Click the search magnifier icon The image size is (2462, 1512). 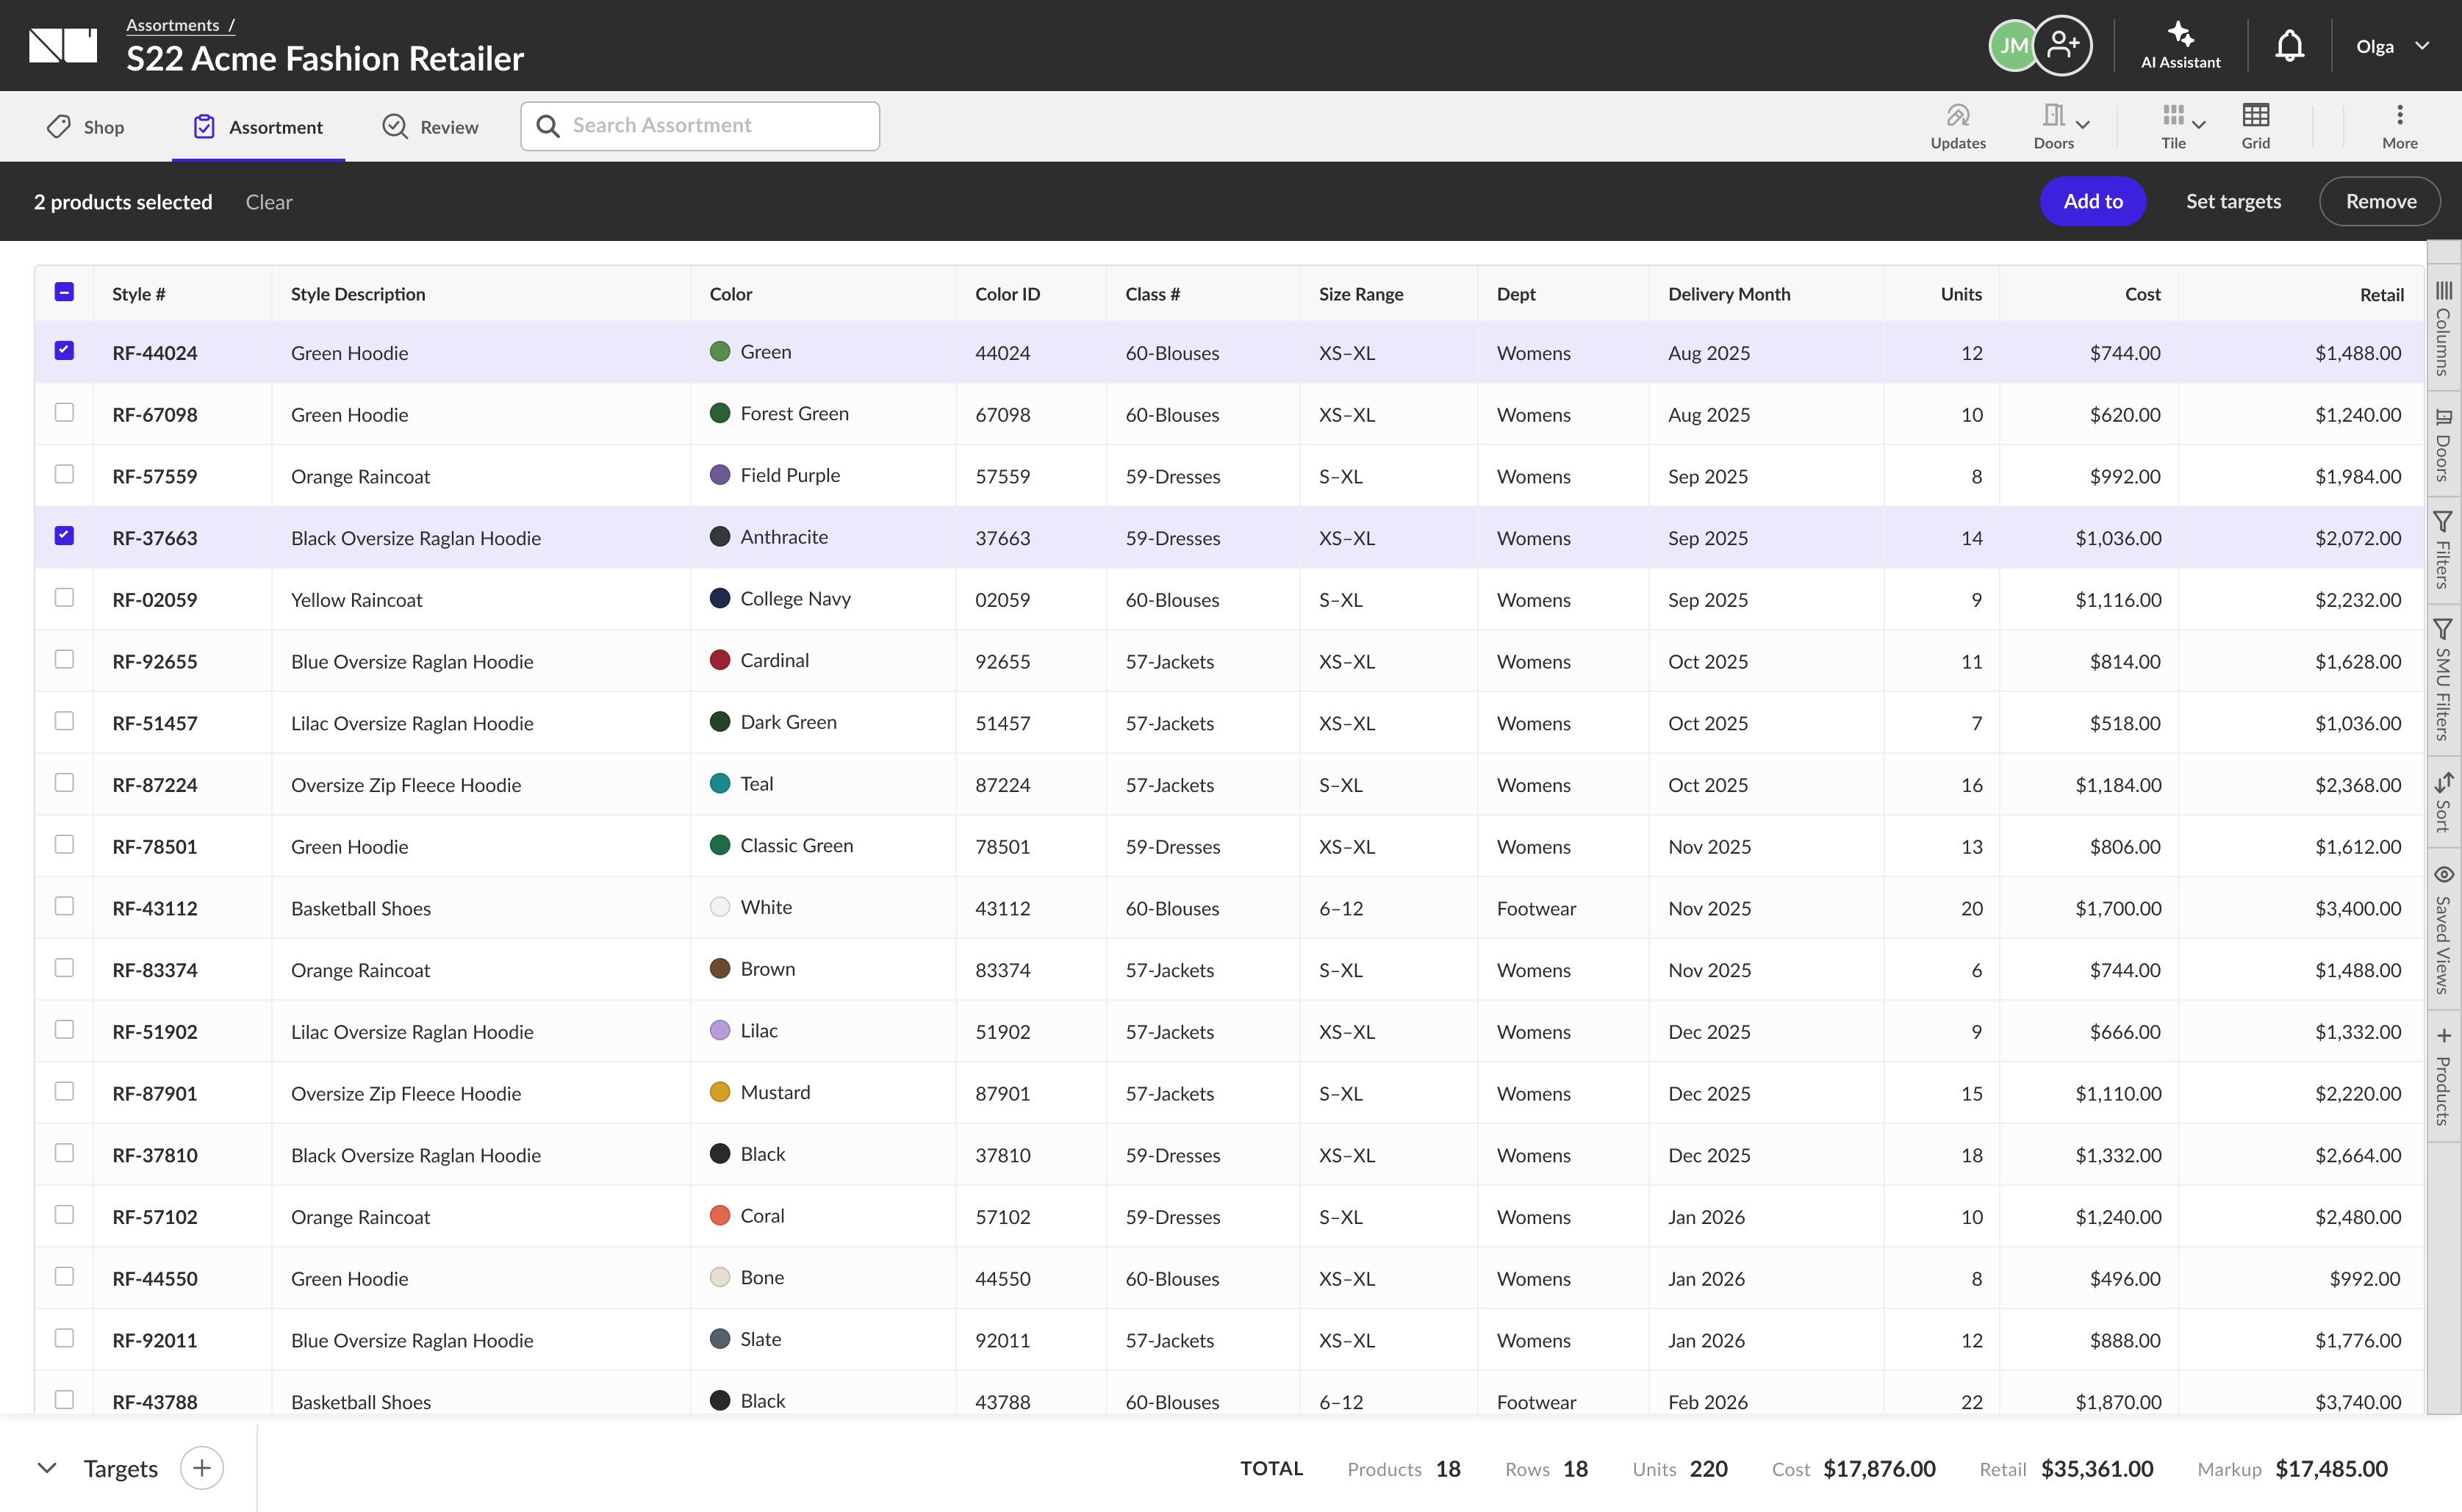click(x=548, y=126)
